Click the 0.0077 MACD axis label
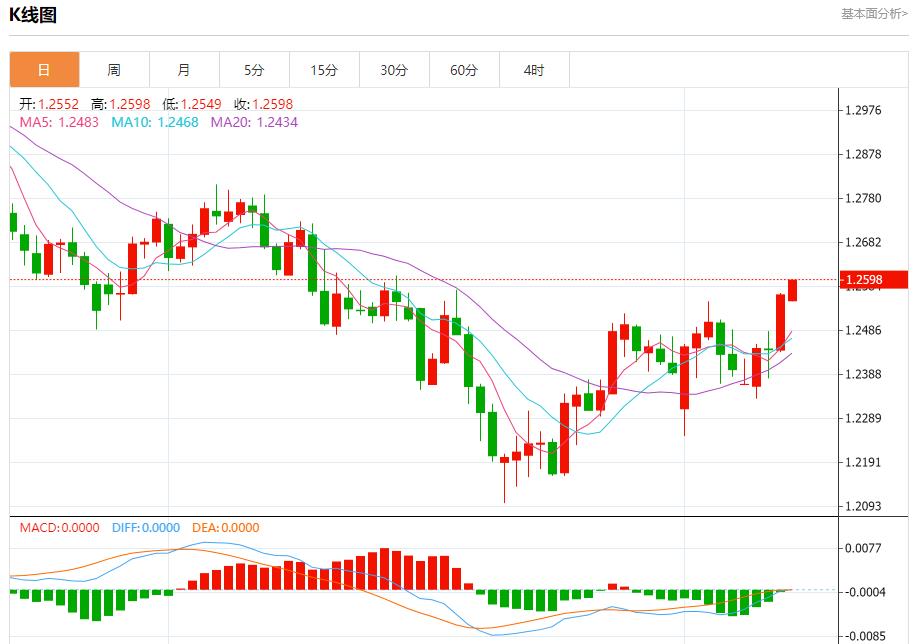Viewport: 913px width, 644px height. [865, 548]
